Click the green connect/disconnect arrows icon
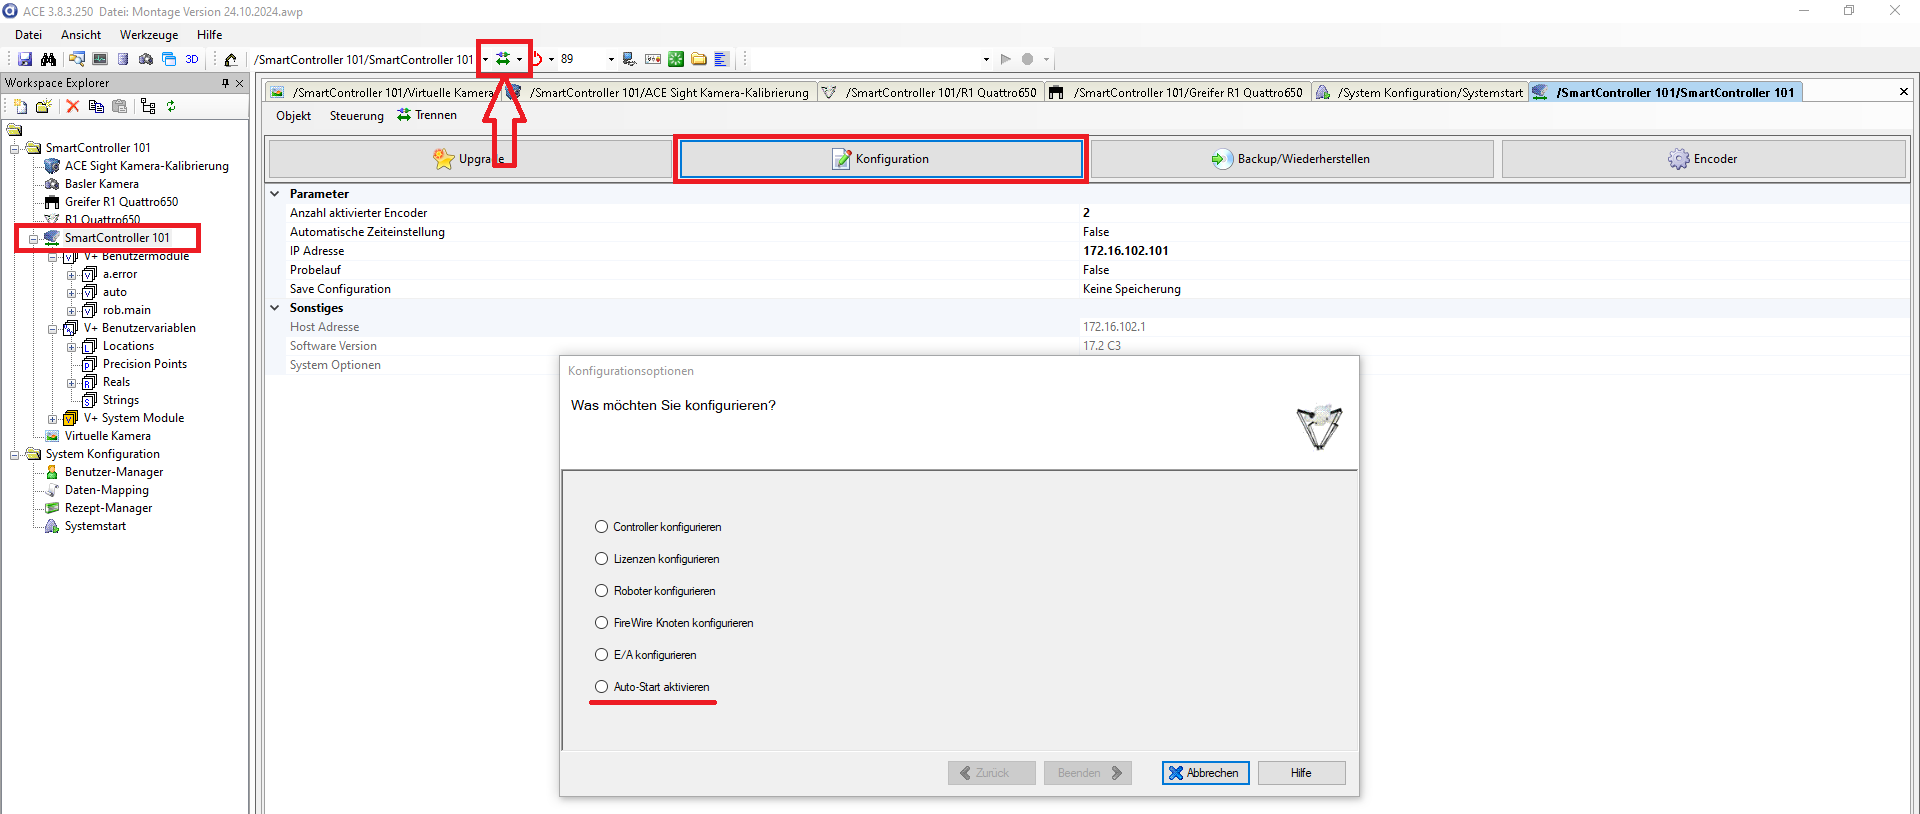Screen dimensions: 1920x814 click(503, 59)
